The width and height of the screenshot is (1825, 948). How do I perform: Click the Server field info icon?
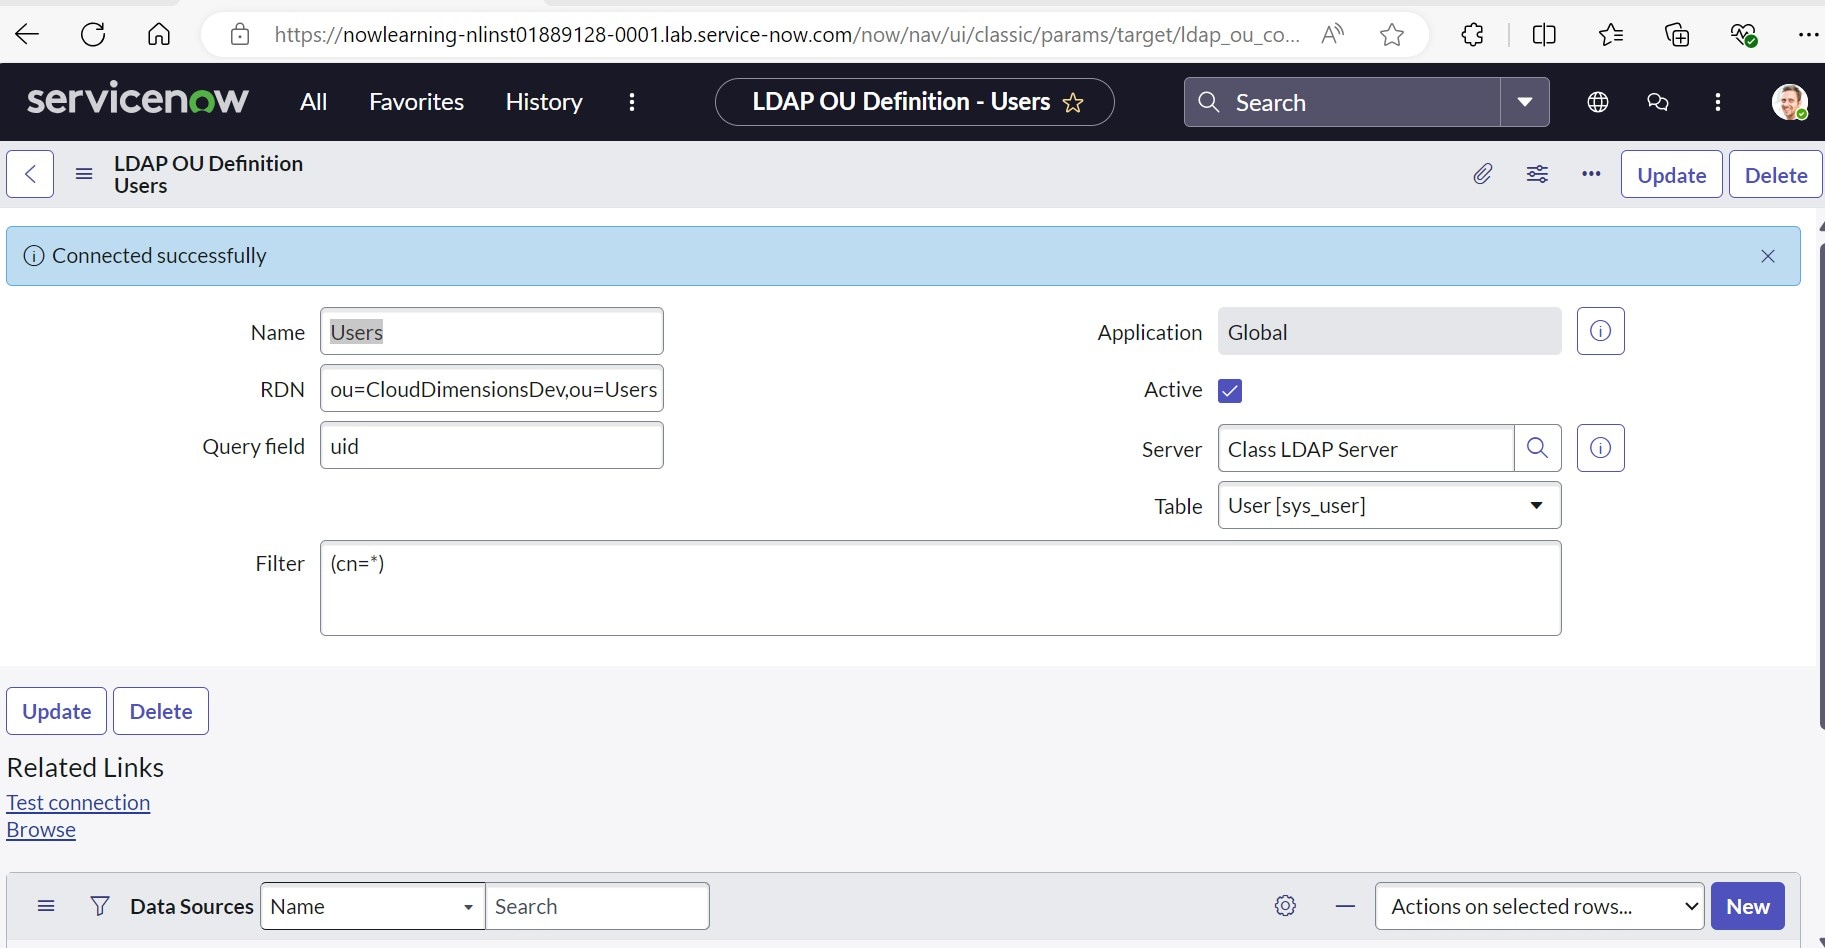click(1602, 448)
